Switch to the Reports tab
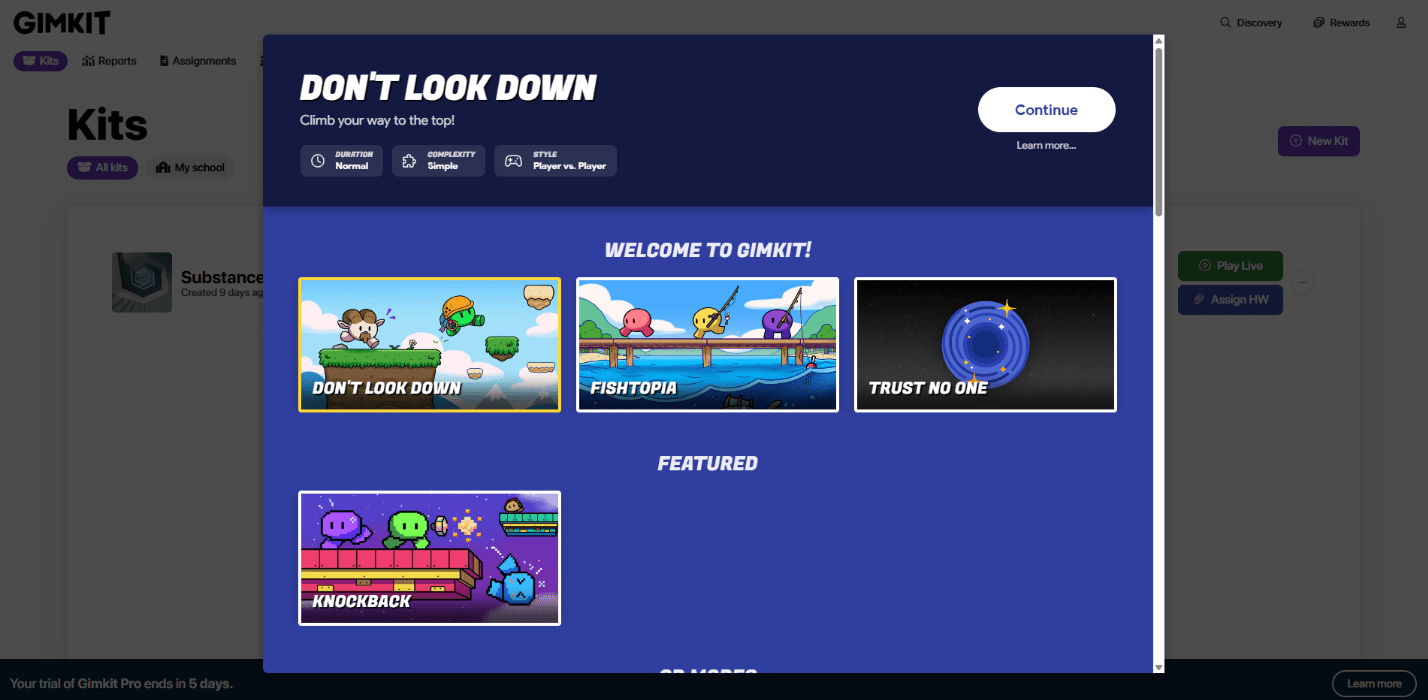Image resolution: width=1428 pixels, height=700 pixels. coord(109,61)
